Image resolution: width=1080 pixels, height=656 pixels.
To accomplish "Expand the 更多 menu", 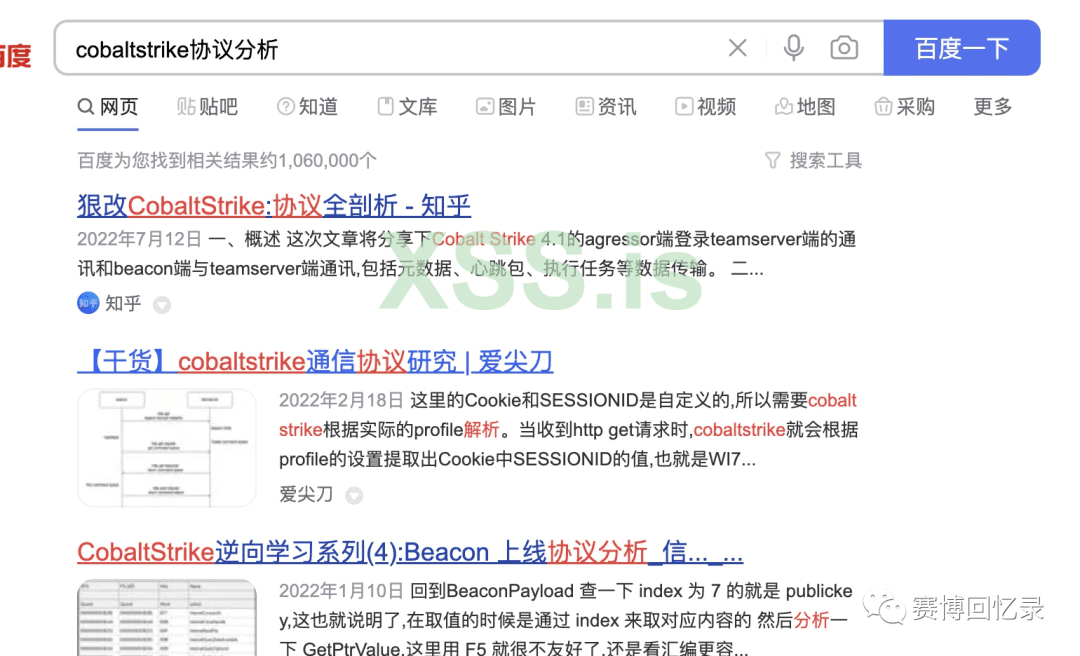I will [x=993, y=107].
